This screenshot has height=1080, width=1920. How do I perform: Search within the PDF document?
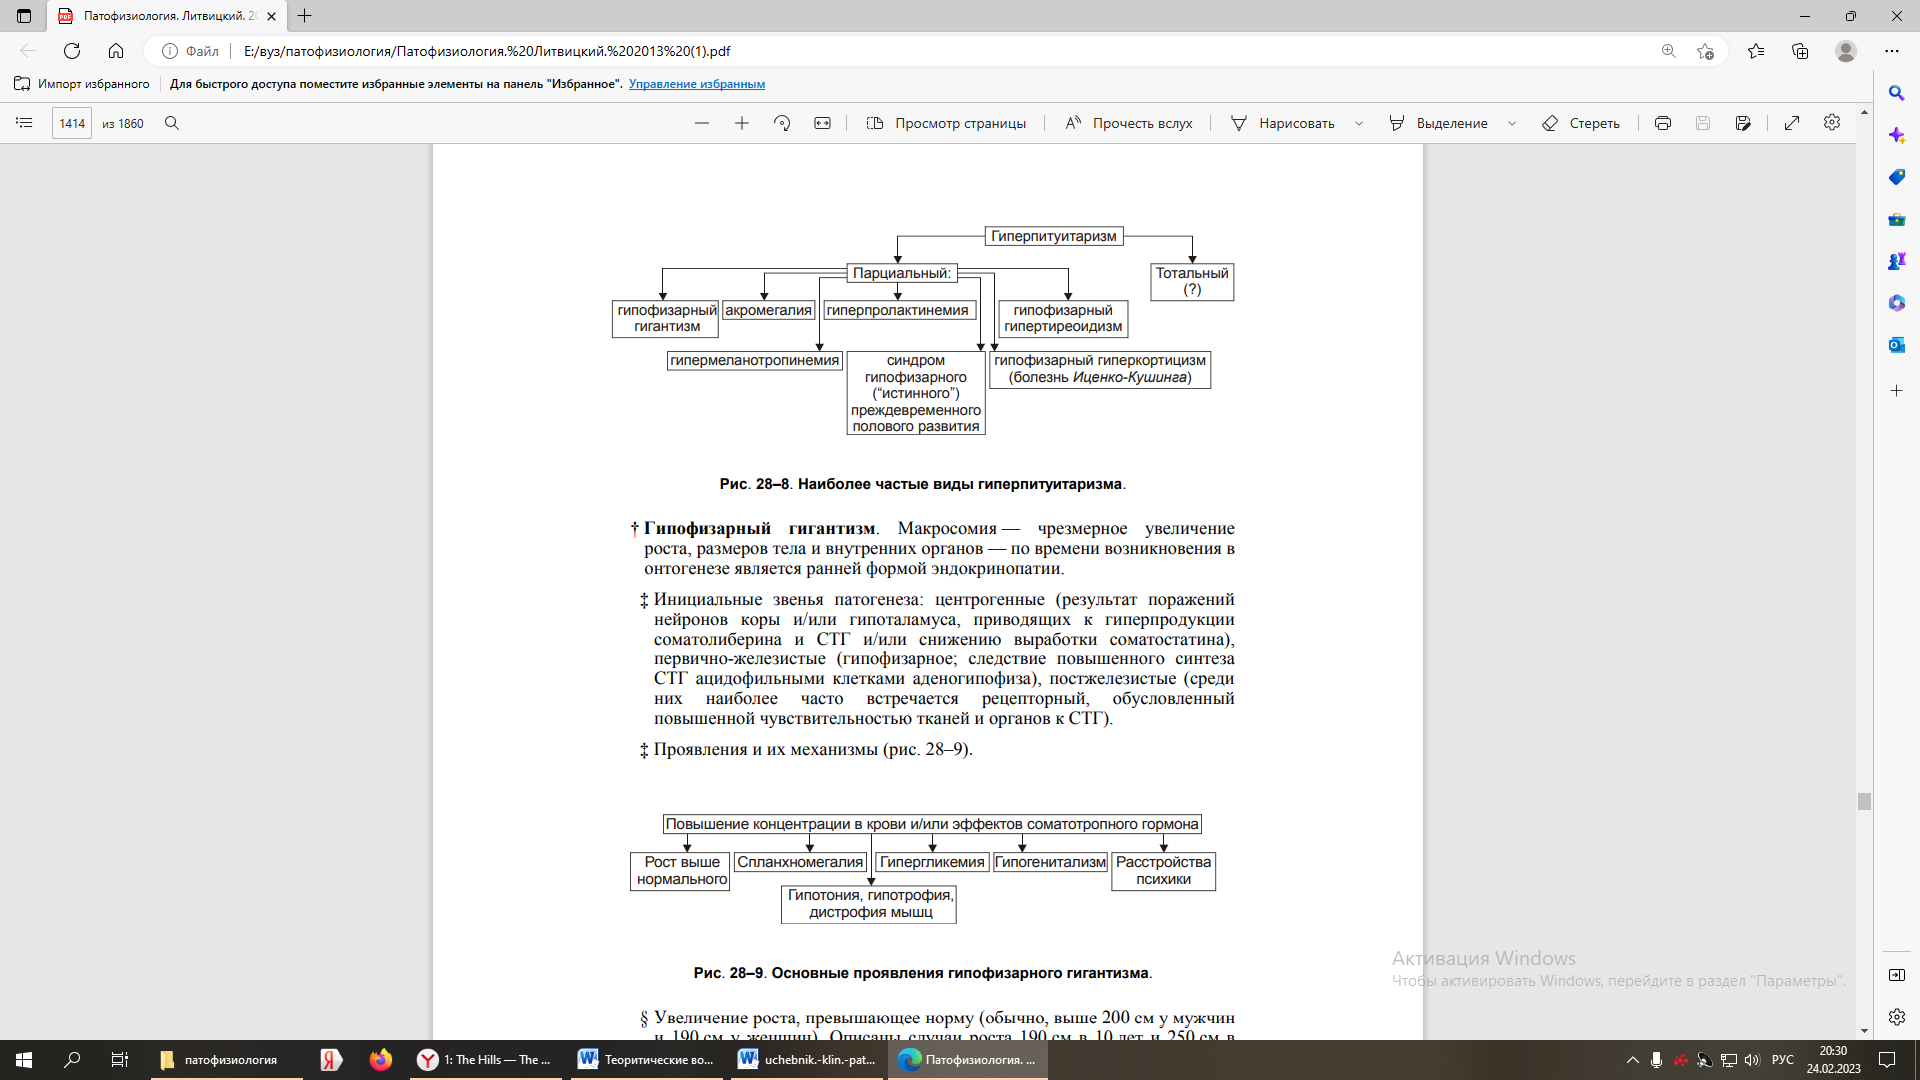[x=172, y=123]
